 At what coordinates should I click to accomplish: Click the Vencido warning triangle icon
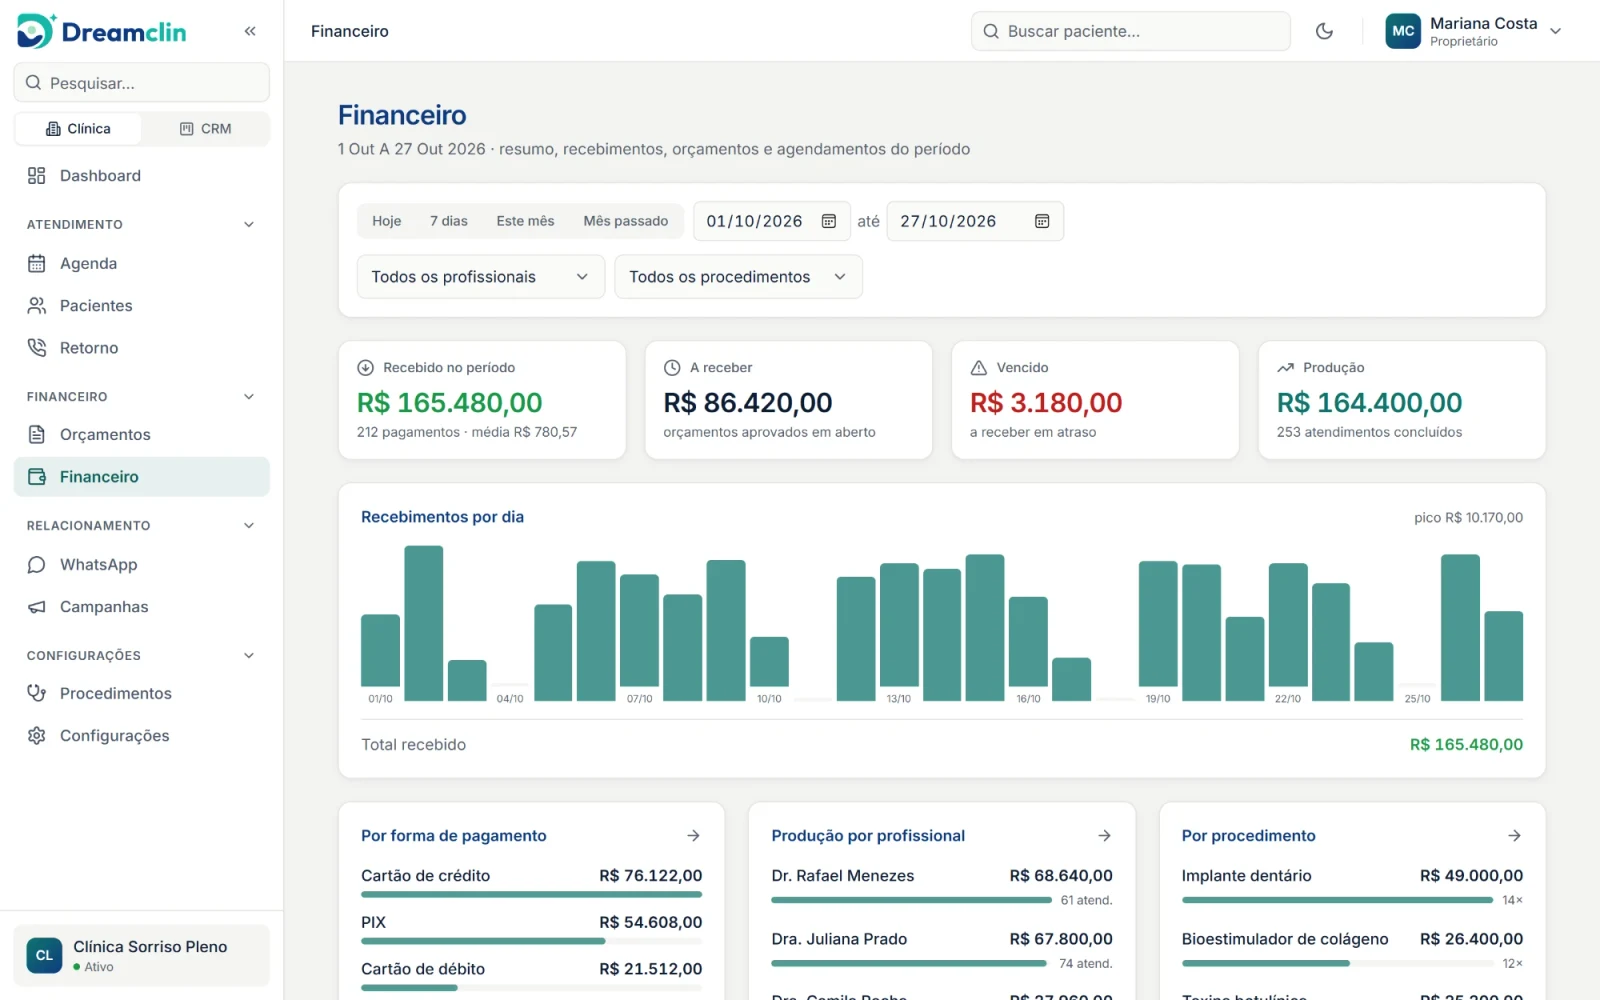click(x=979, y=367)
